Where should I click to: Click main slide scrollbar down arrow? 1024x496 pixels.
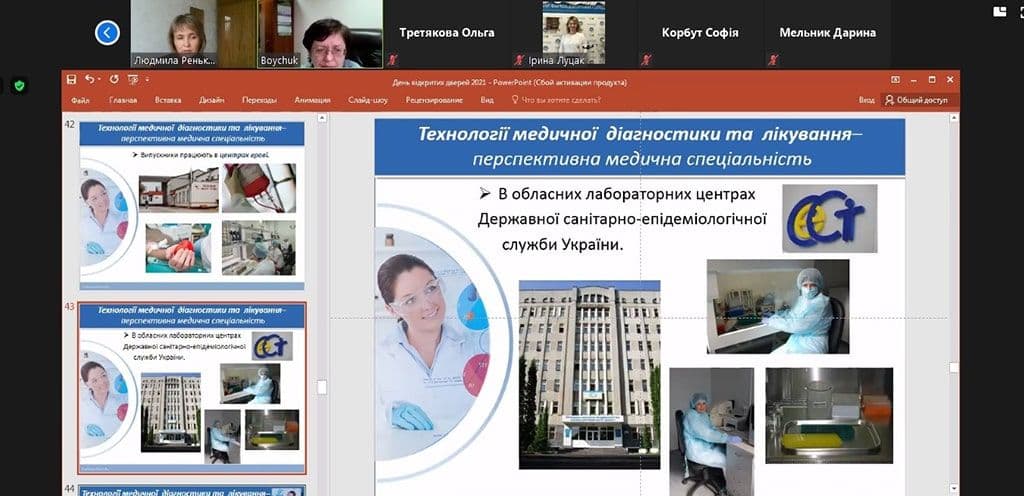tap(954, 488)
